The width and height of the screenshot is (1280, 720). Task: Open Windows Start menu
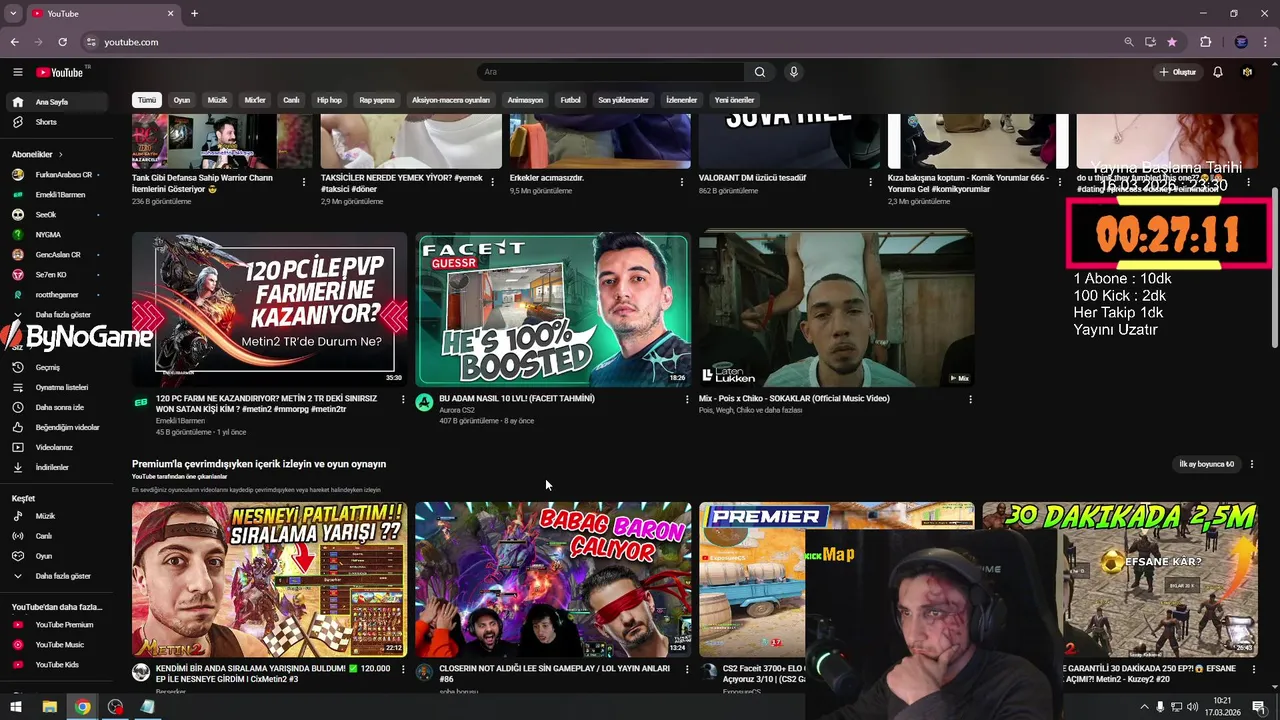click(16, 707)
